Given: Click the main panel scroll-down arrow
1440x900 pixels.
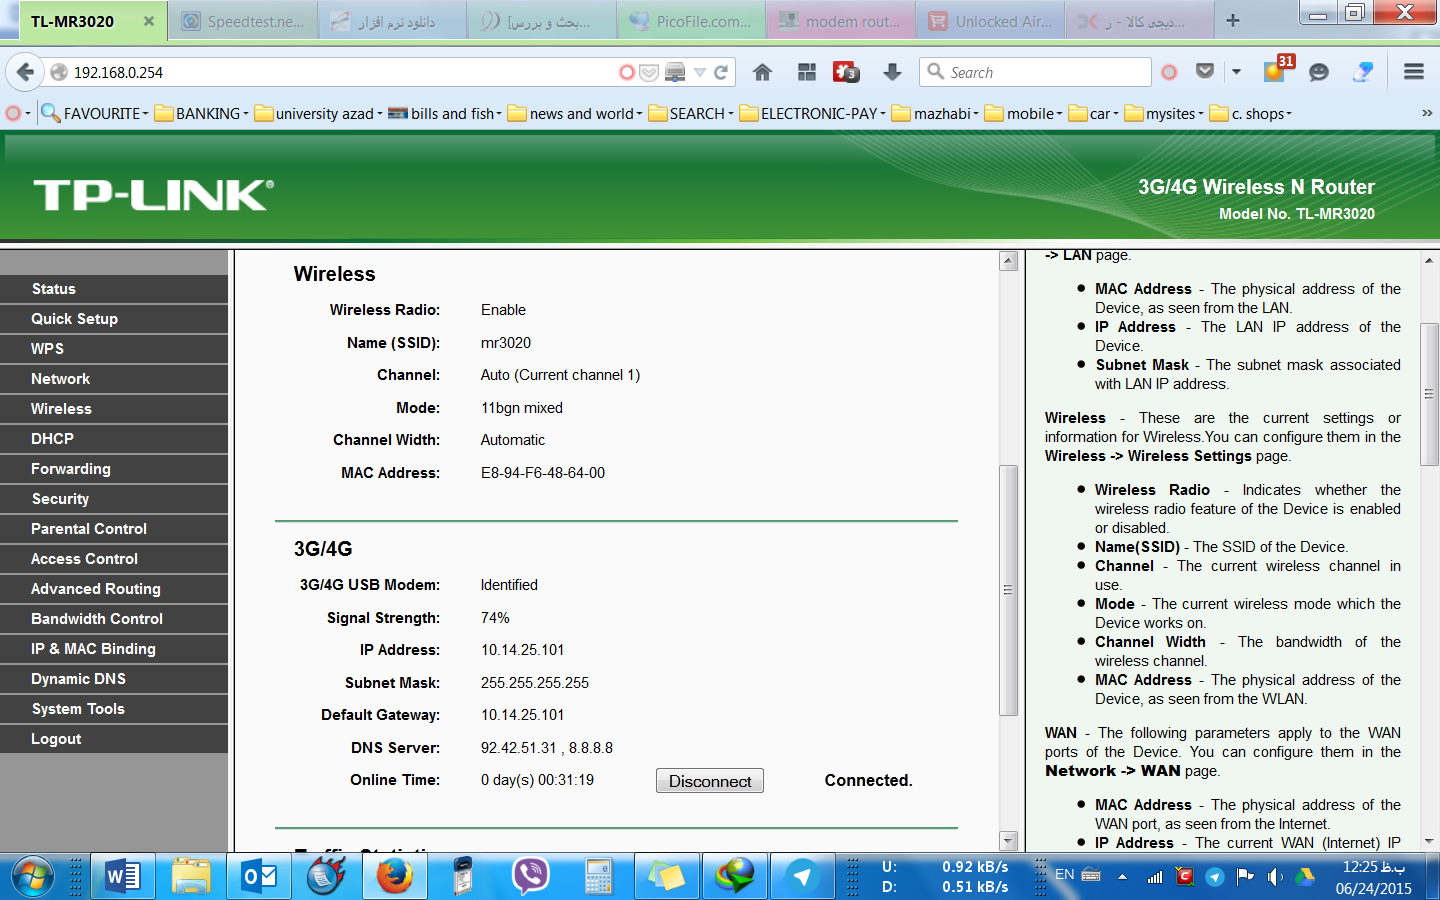Looking at the screenshot, I should pos(1008,841).
